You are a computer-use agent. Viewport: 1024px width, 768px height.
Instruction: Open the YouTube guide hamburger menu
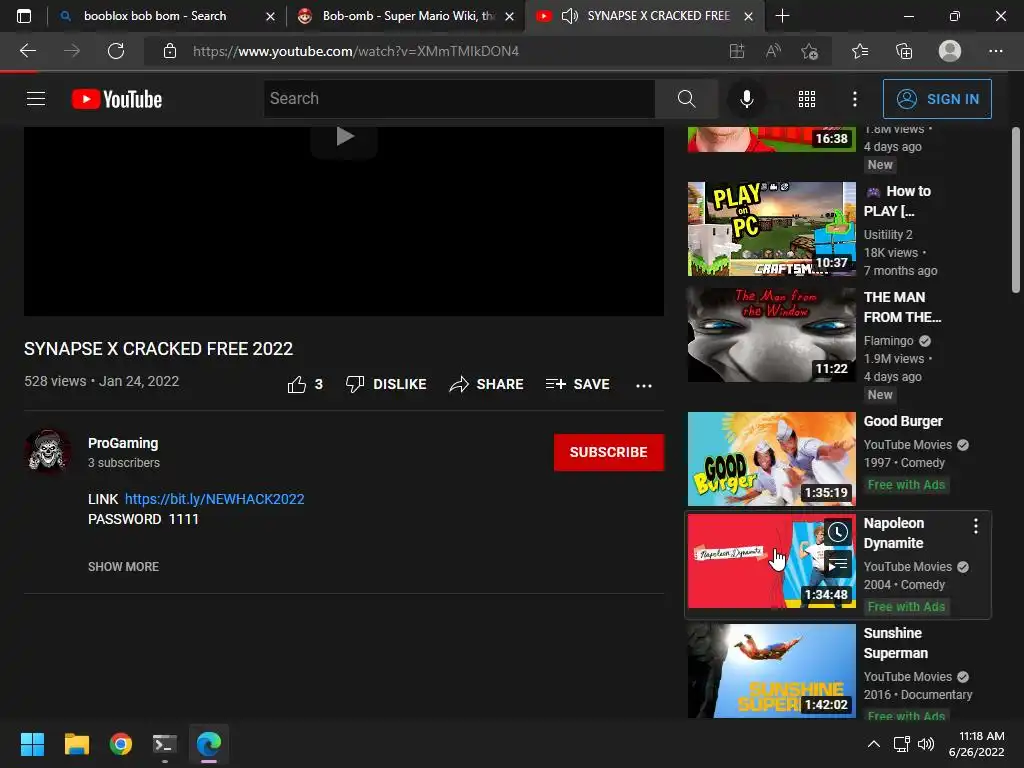coord(36,99)
